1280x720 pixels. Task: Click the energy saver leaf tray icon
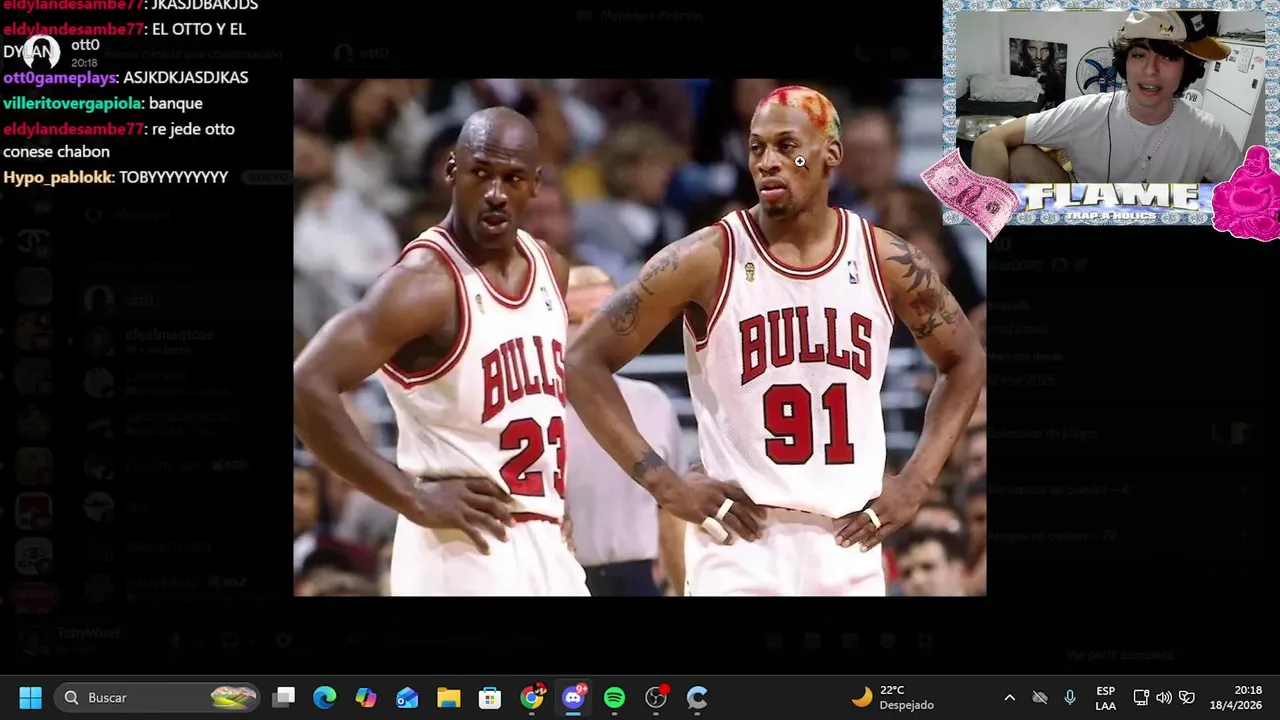tap(1187, 697)
